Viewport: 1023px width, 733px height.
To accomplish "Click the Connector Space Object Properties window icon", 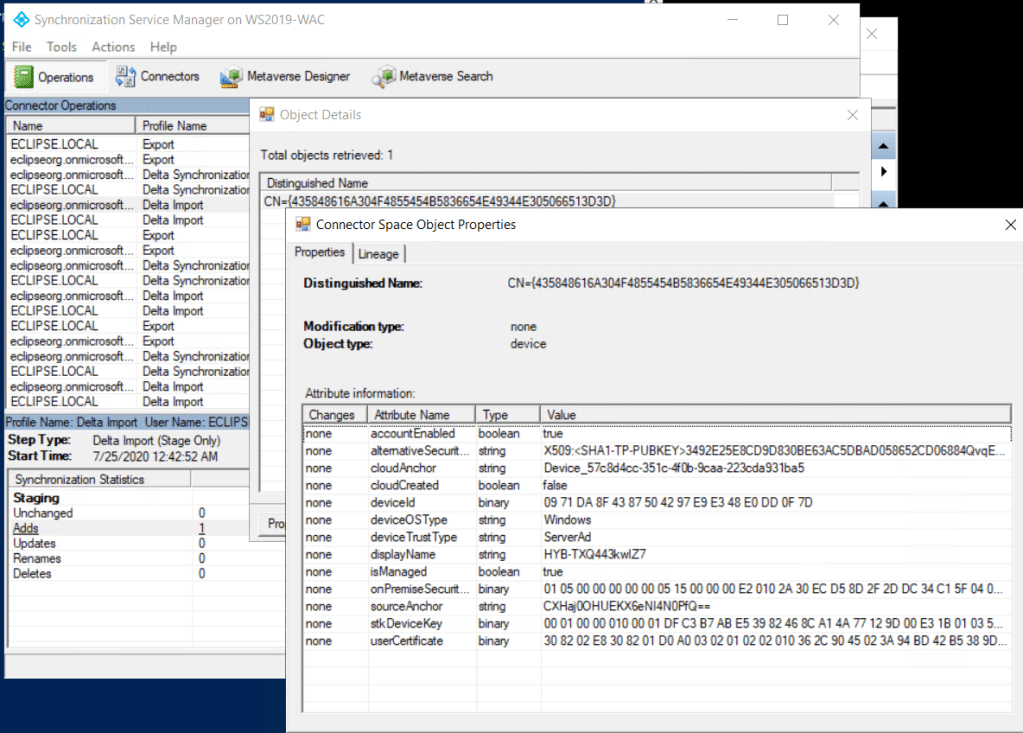I will click(301, 225).
